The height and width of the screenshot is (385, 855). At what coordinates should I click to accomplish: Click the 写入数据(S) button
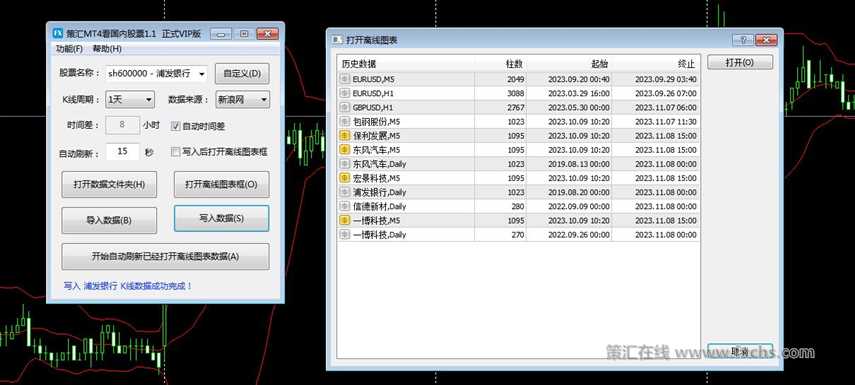(x=221, y=218)
